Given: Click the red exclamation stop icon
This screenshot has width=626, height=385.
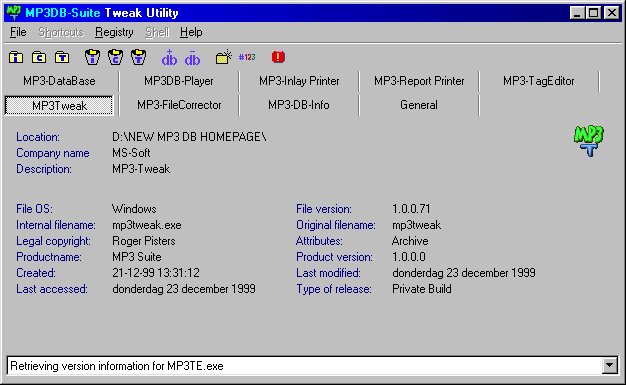Looking at the screenshot, I should coord(278,57).
